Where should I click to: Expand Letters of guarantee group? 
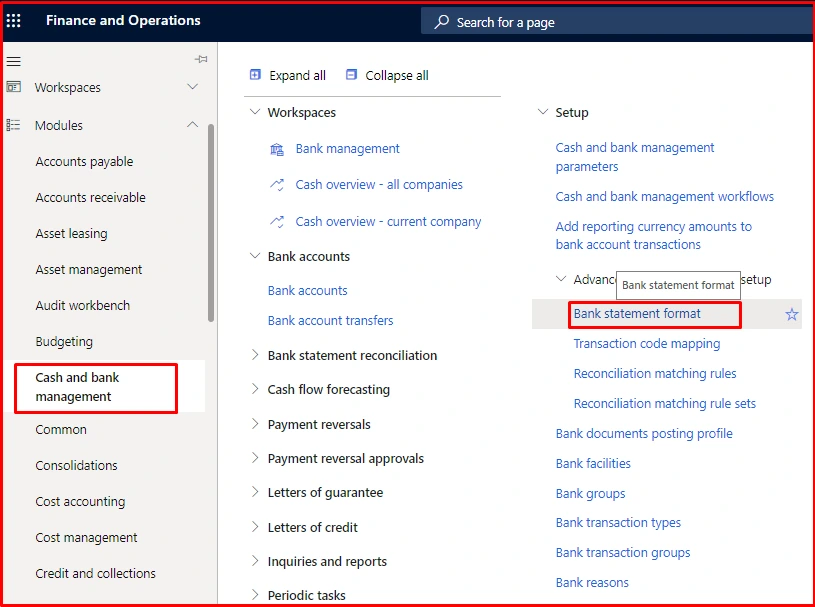pos(255,492)
